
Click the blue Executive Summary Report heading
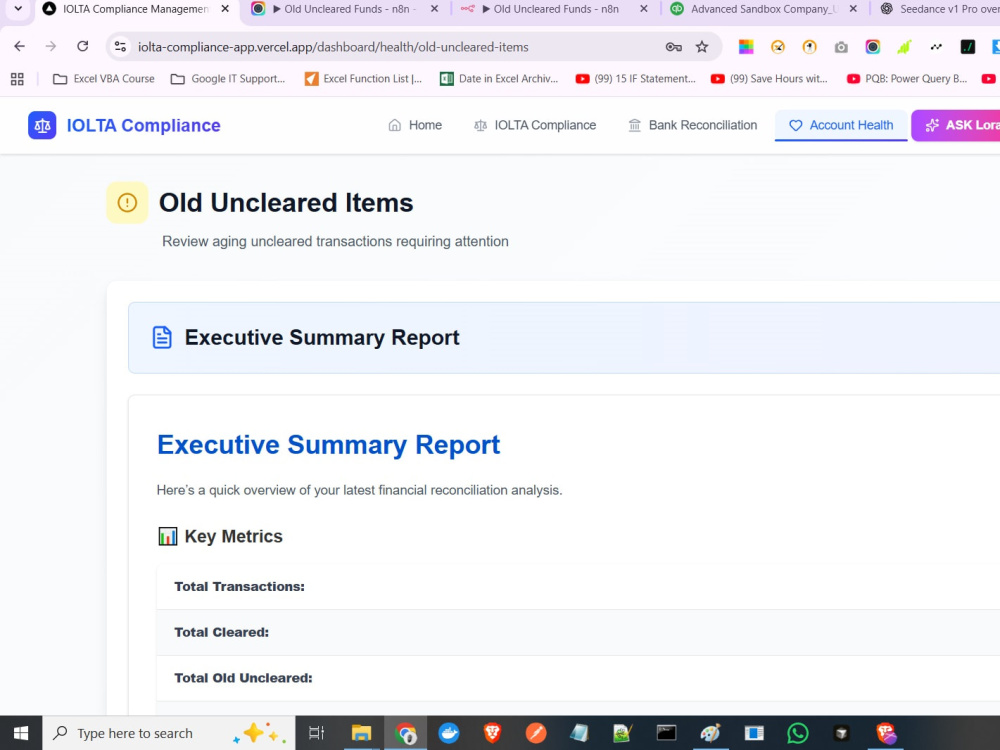coord(328,445)
